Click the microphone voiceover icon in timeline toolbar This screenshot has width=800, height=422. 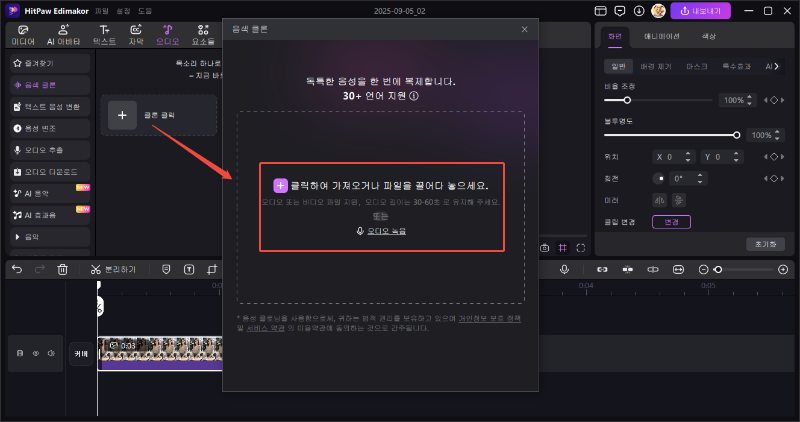click(x=564, y=269)
